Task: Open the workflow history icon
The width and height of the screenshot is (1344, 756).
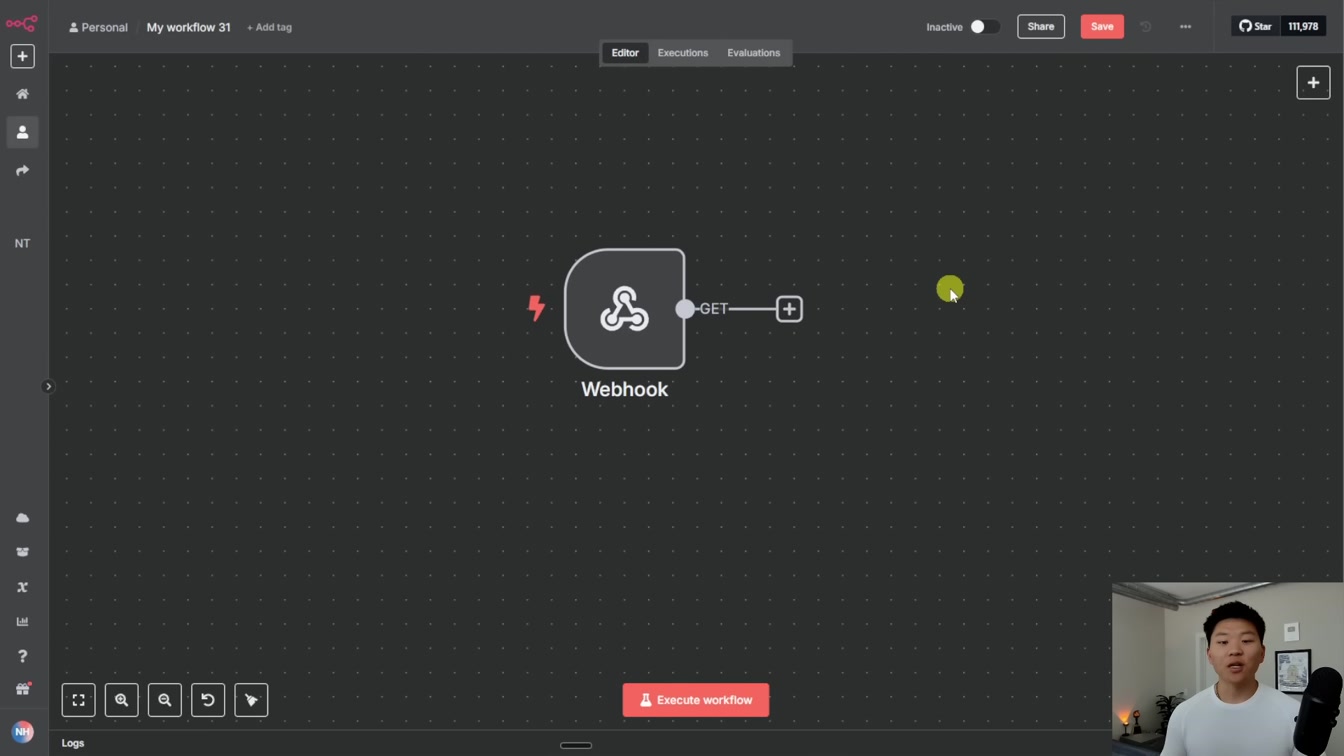Action: 1146,27
